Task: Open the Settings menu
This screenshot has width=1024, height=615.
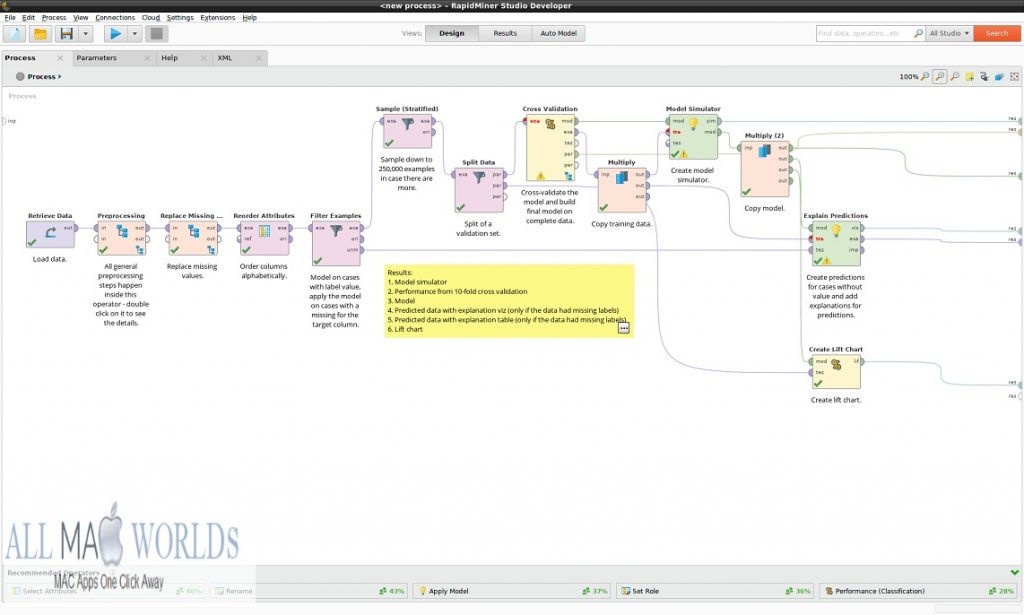Action: coord(180,18)
